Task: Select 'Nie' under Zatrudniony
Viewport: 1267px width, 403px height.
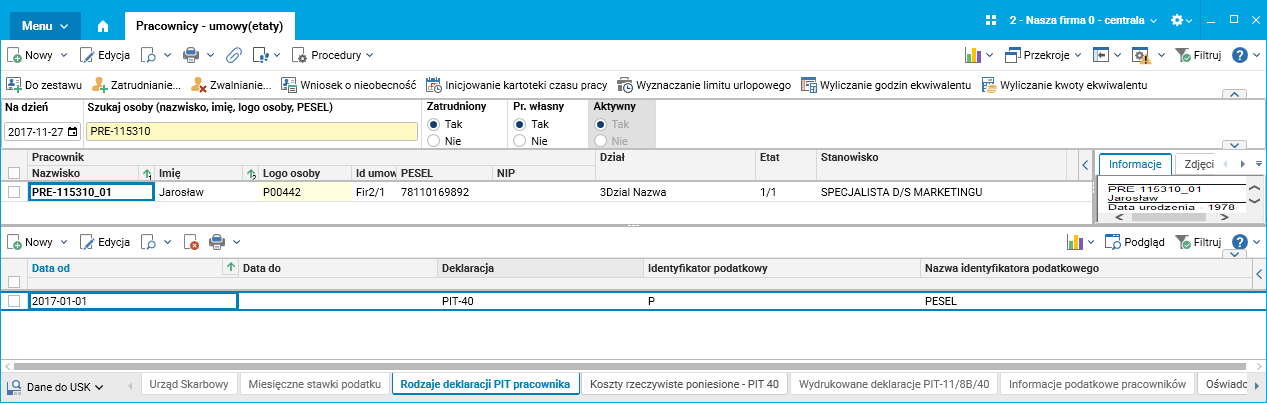Action: pos(434,141)
